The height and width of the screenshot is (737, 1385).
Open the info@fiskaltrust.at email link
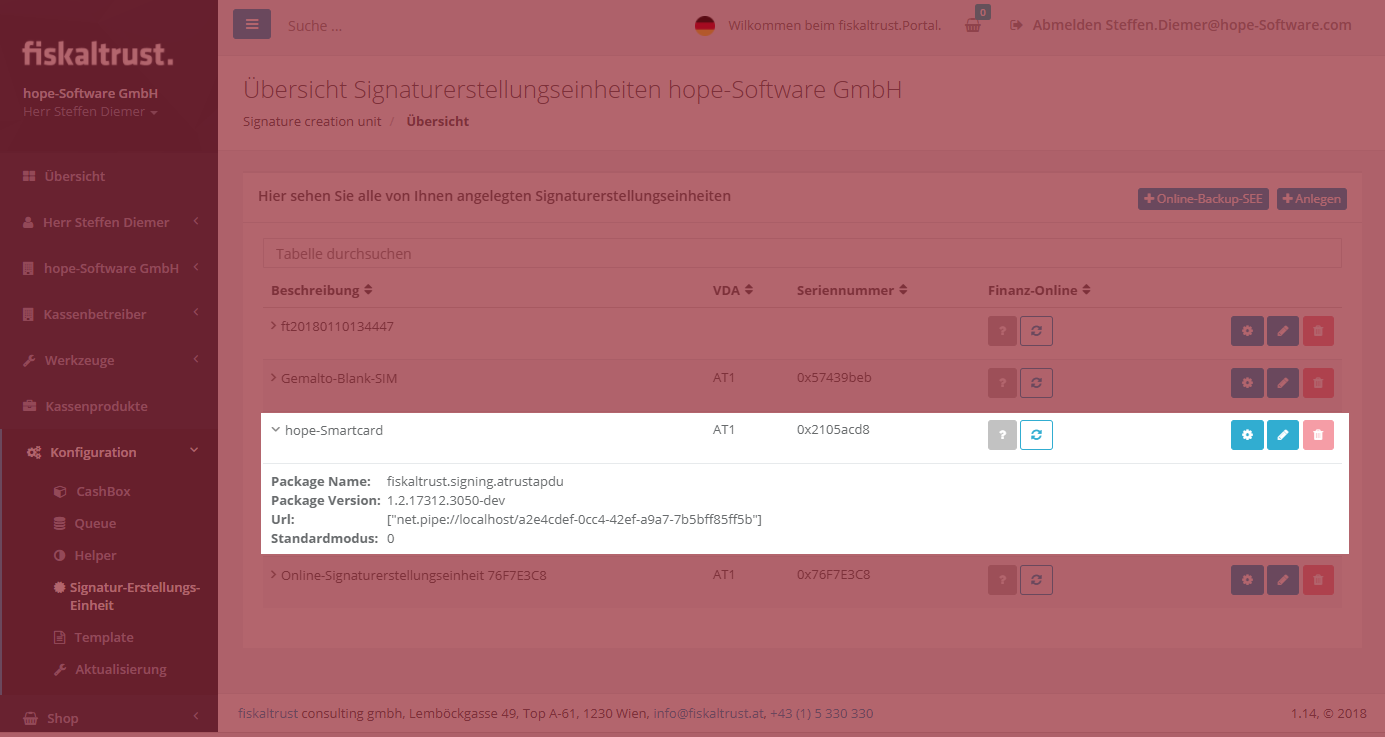(x=709, y=713)
